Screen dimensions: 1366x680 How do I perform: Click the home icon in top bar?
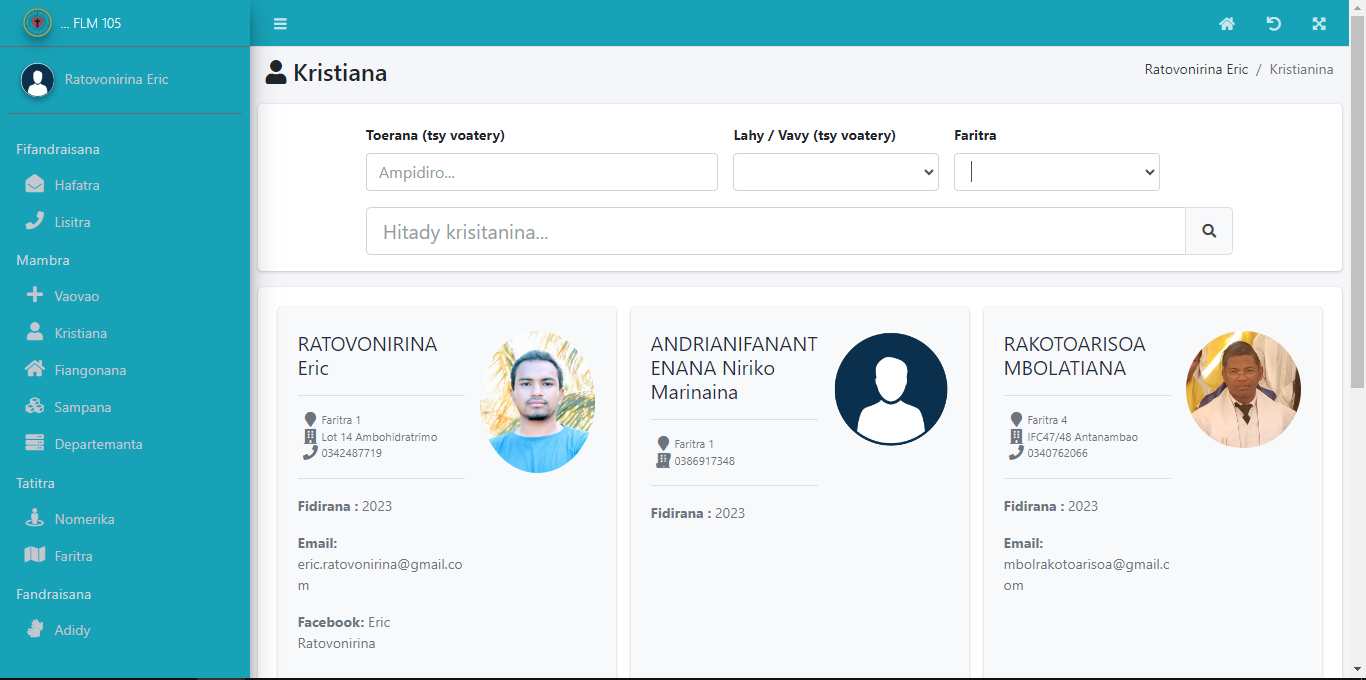click(x=1227, y=24)
